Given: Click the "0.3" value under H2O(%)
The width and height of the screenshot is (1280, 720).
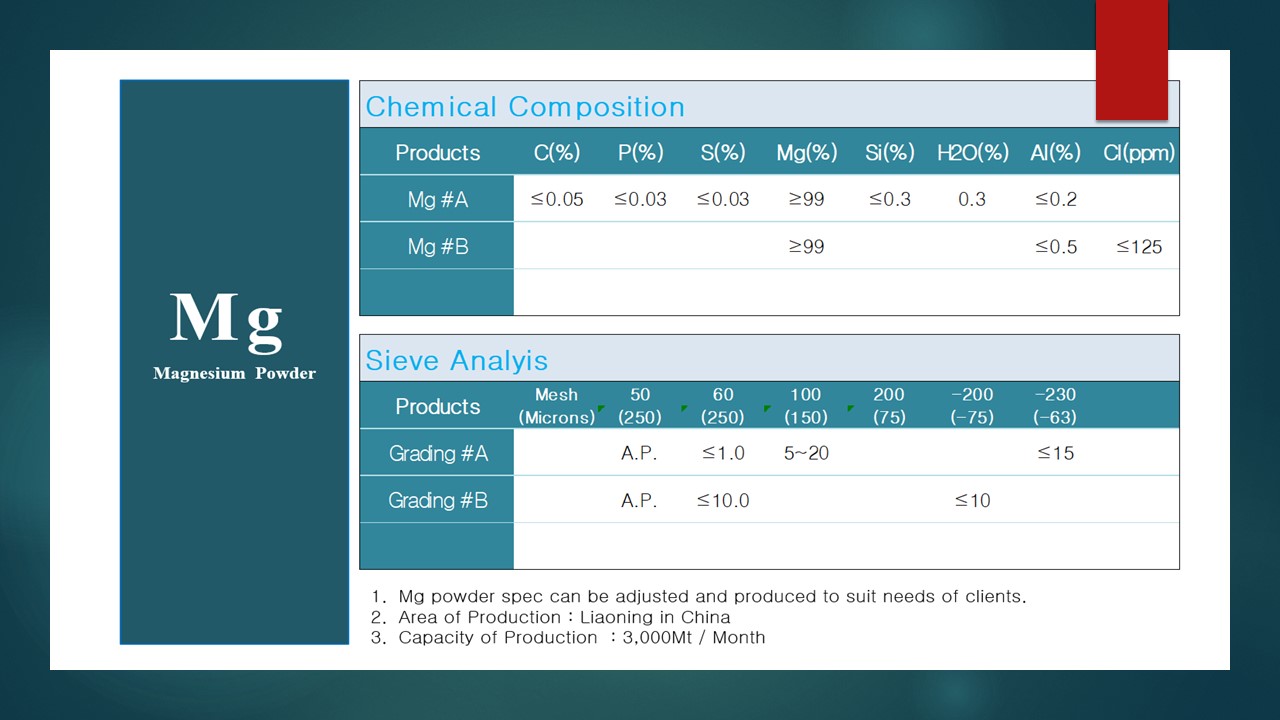Looking at the screenshot, I should pyautogui.click(x=972, y=199).
